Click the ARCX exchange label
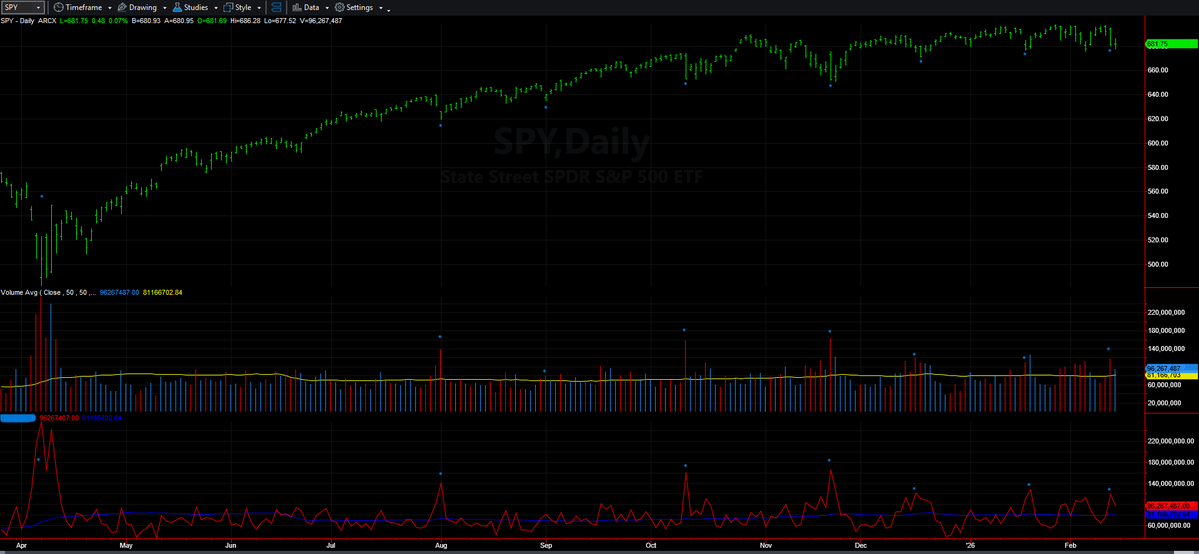Screen dimensions: 1199x554 coord(47,21)
